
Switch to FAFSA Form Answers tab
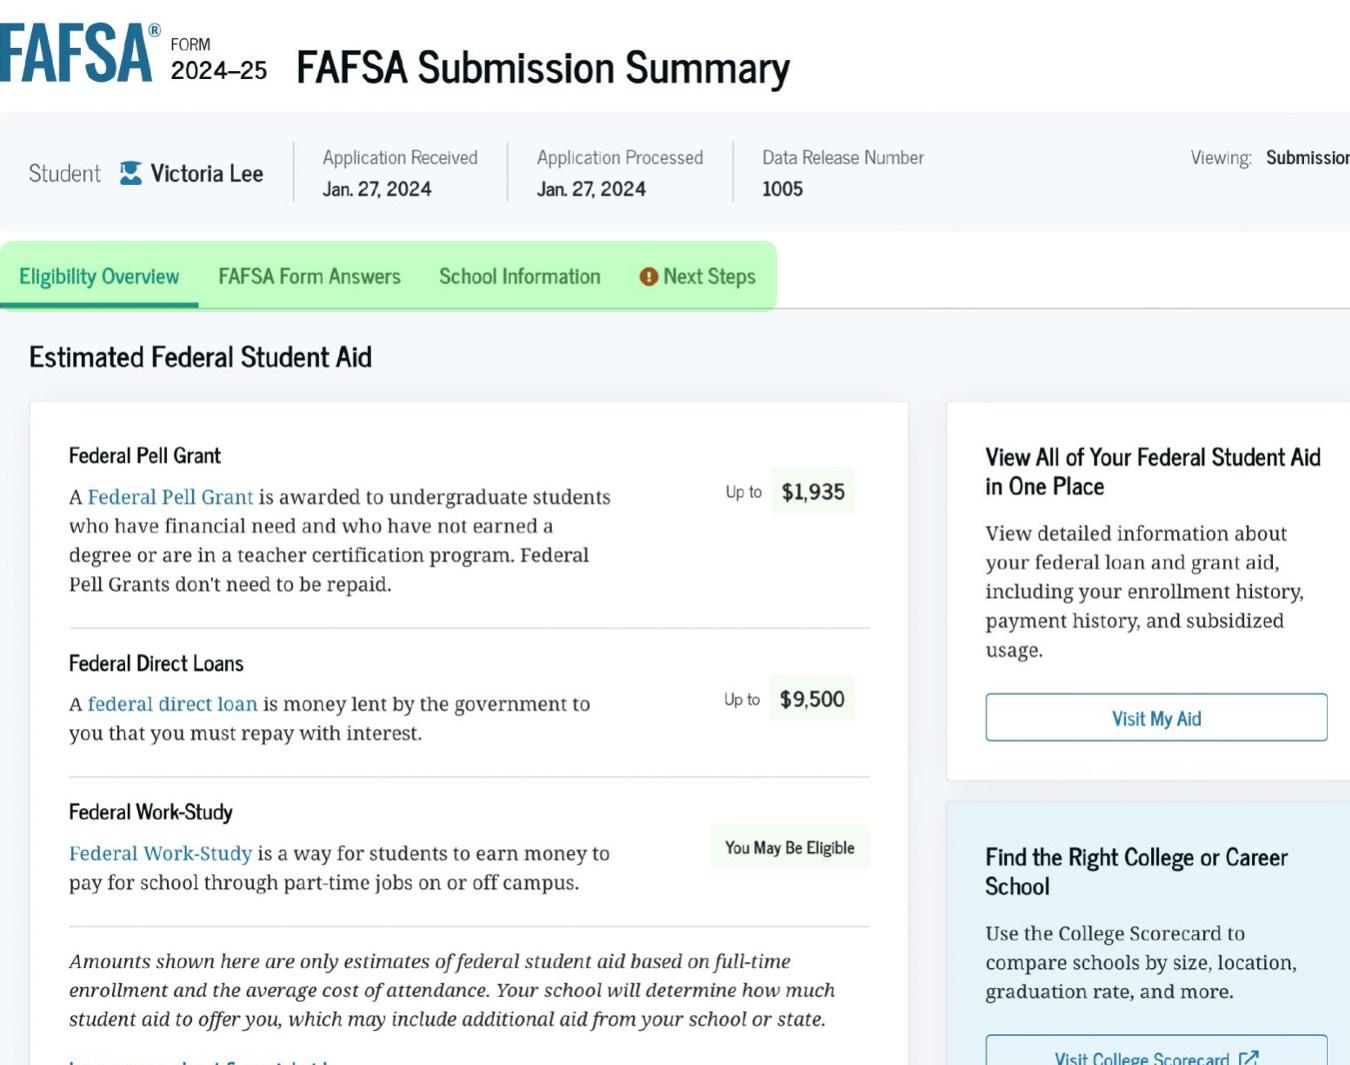309,277
